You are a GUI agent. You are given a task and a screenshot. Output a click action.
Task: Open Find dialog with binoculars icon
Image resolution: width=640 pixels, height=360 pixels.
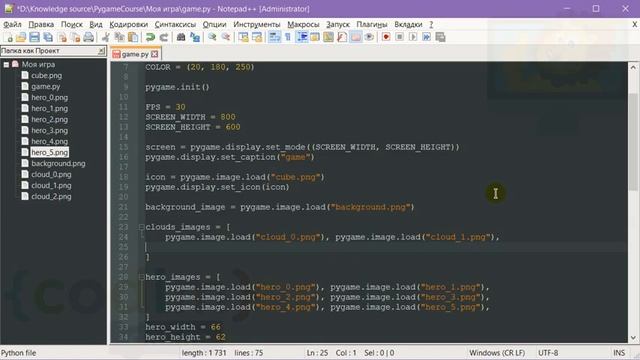coord(181,38)
